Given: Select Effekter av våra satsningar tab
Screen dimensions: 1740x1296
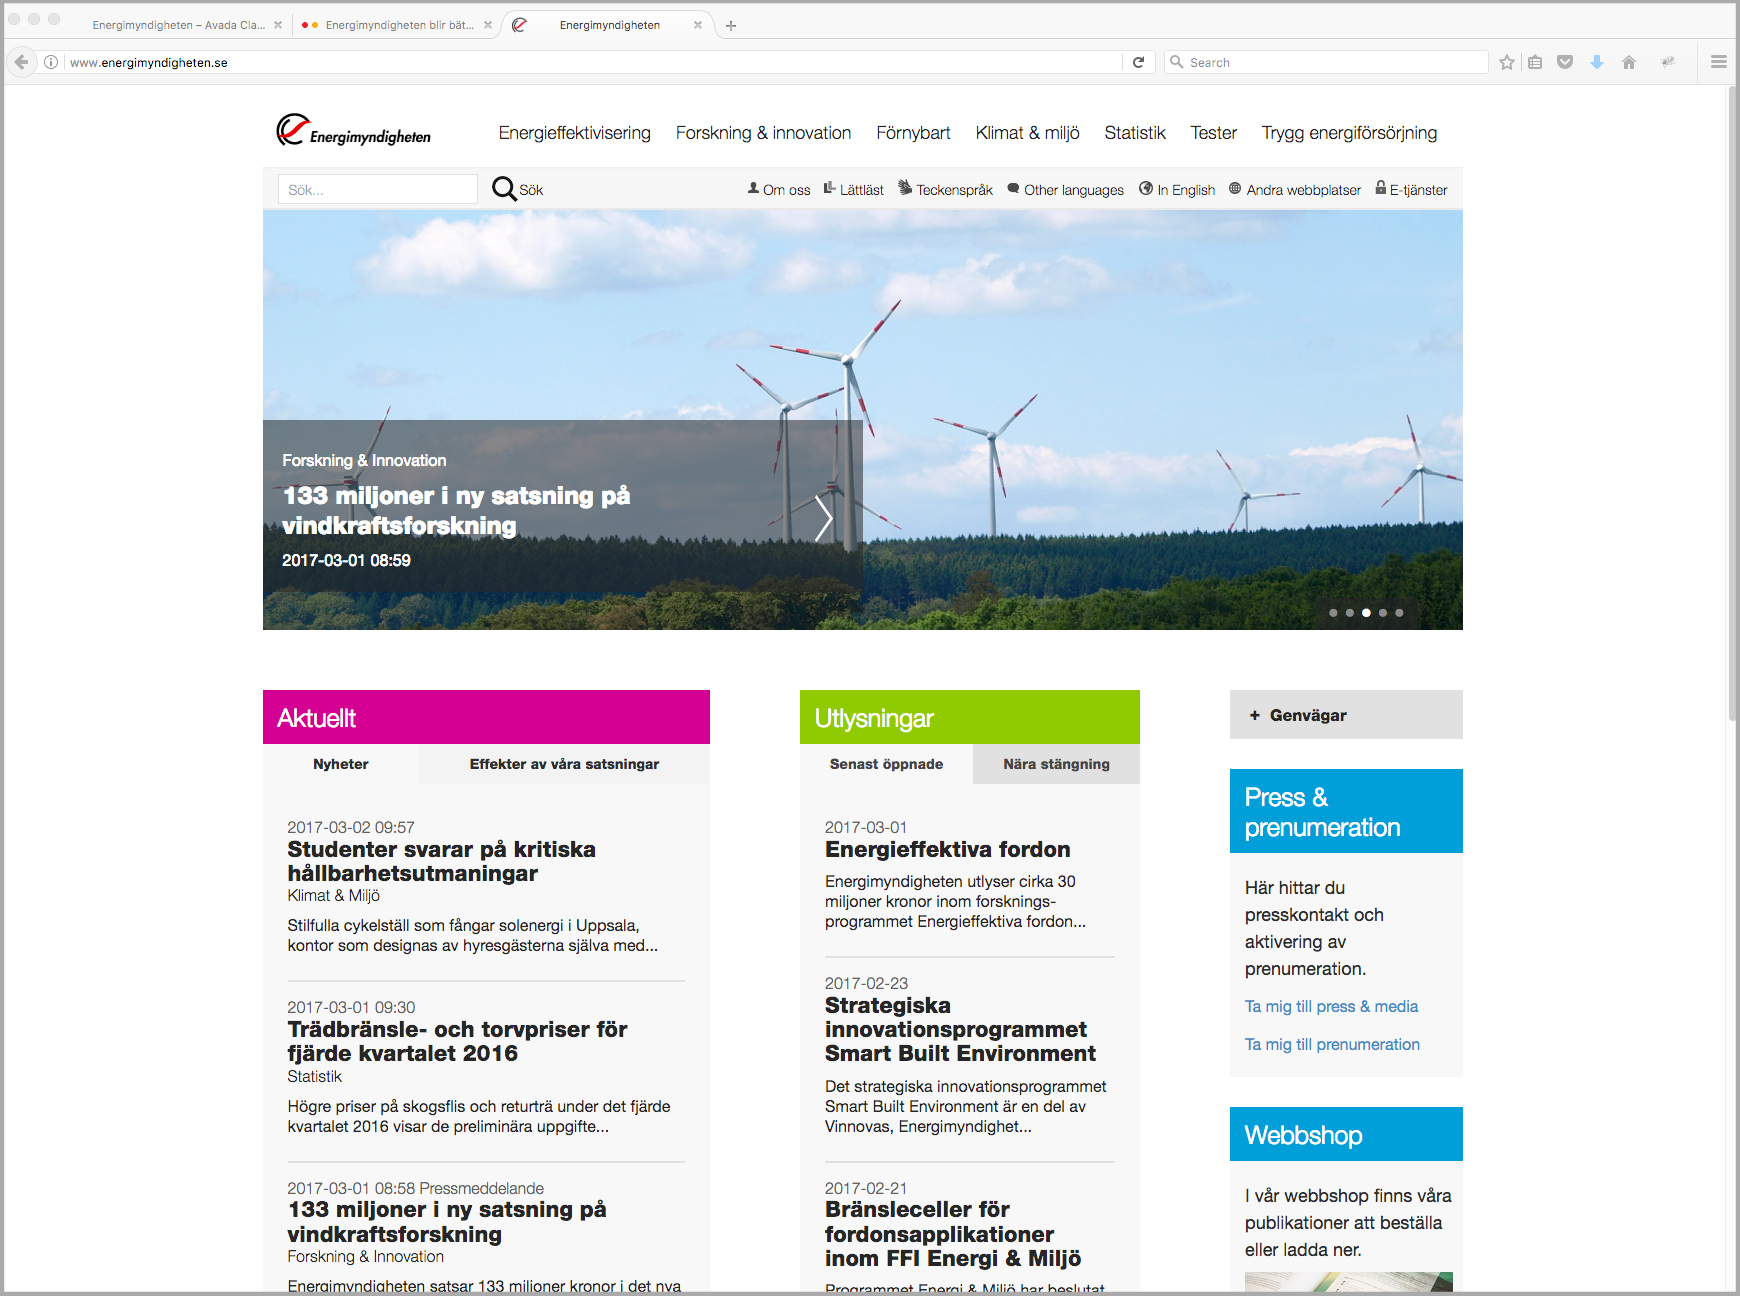Looking at the screenshot, I should 564,764.
